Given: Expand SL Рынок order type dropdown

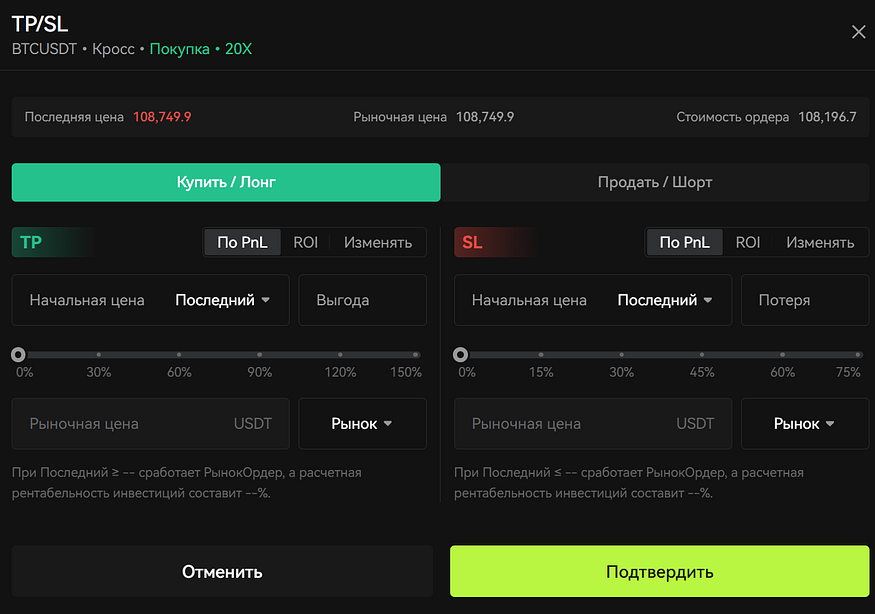Looking at the screenshot, I should pyautogui.click(x=805, y=424).
